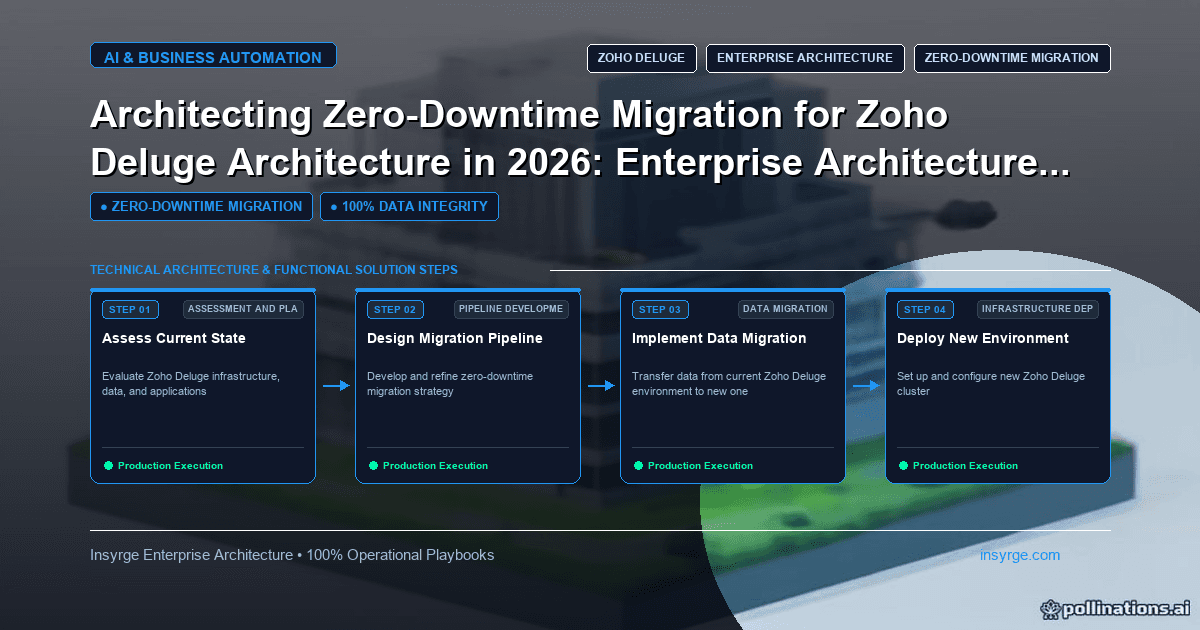The width and height of the screenshot is (1200, 630).
Task: Click the green status dot in Step 02 card
Action: click(373, 466)
